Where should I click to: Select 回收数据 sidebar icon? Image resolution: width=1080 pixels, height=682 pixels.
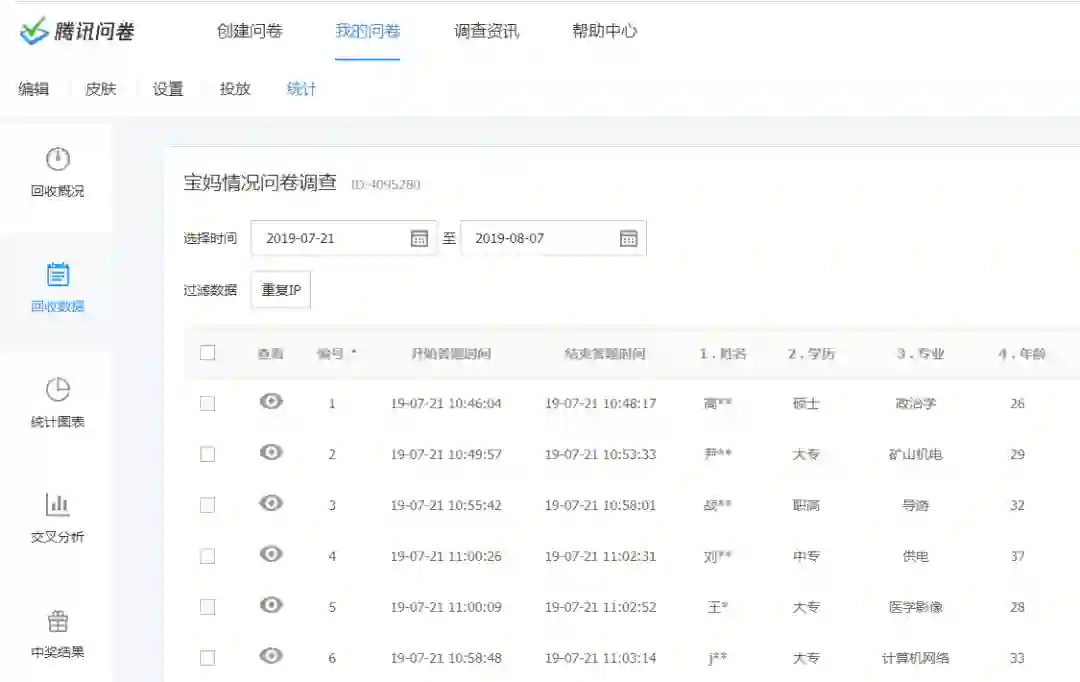[58, 274]
